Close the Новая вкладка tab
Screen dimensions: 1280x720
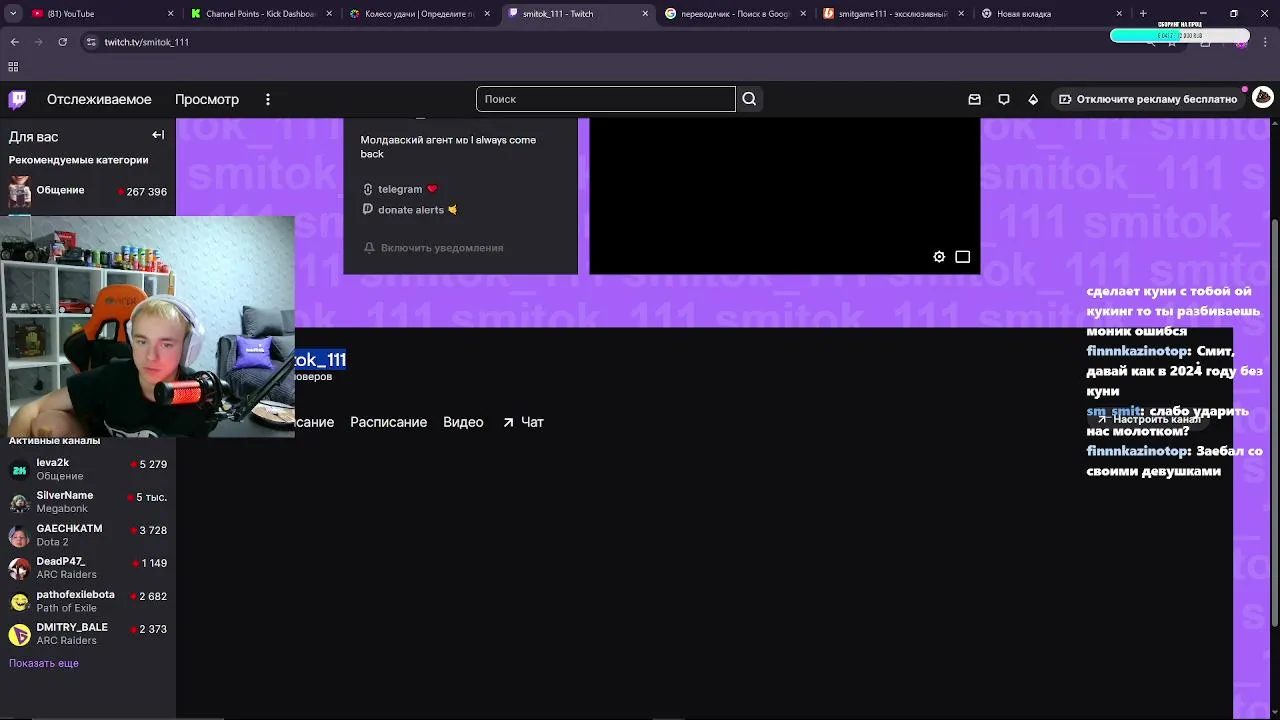click(1118, 14)
